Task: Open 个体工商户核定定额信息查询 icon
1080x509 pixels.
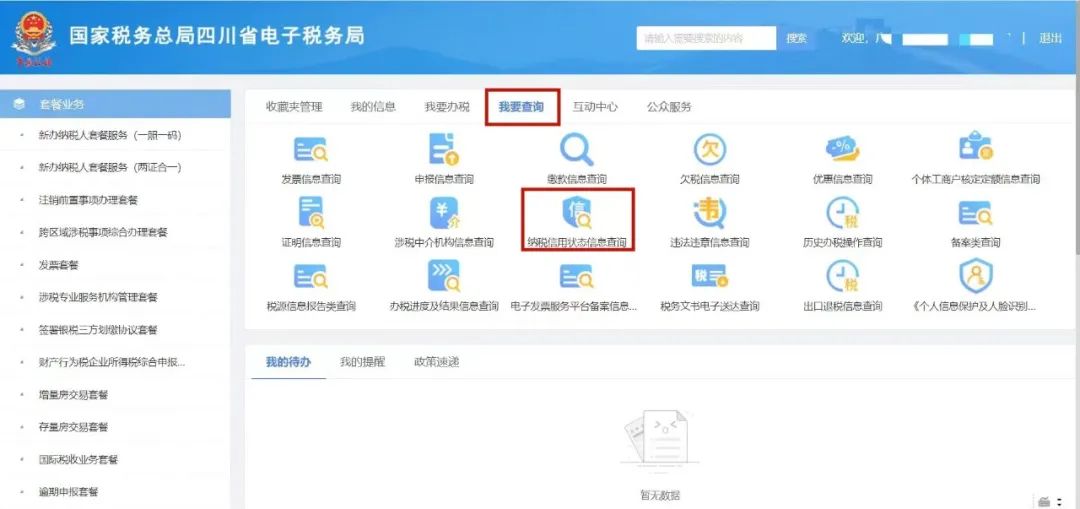Action: pos(975,147)
